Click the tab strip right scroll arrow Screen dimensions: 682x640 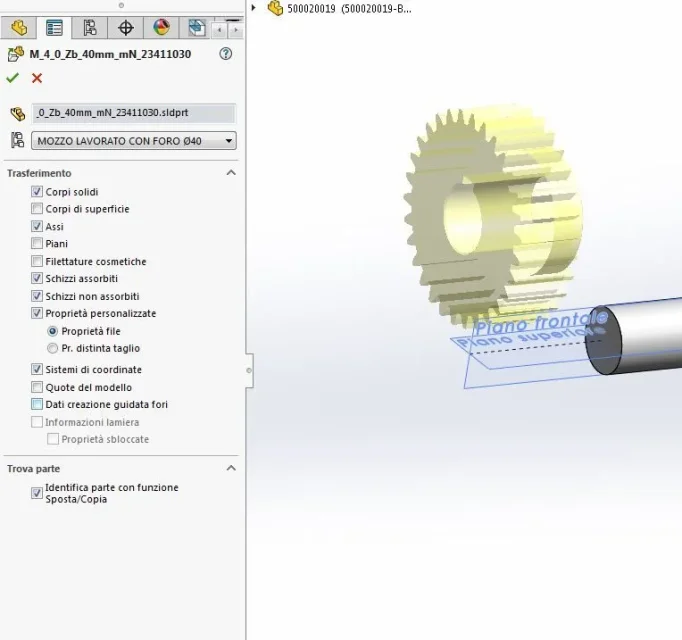point(236,30)
